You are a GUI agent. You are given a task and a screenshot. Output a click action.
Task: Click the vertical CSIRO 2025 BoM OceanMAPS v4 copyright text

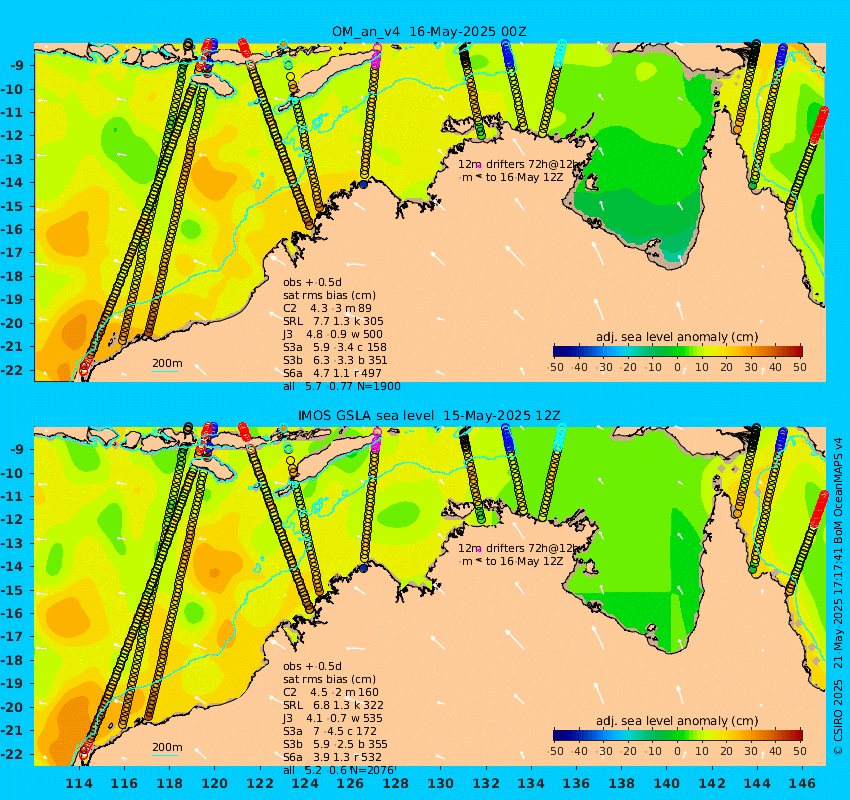(838, 596)
